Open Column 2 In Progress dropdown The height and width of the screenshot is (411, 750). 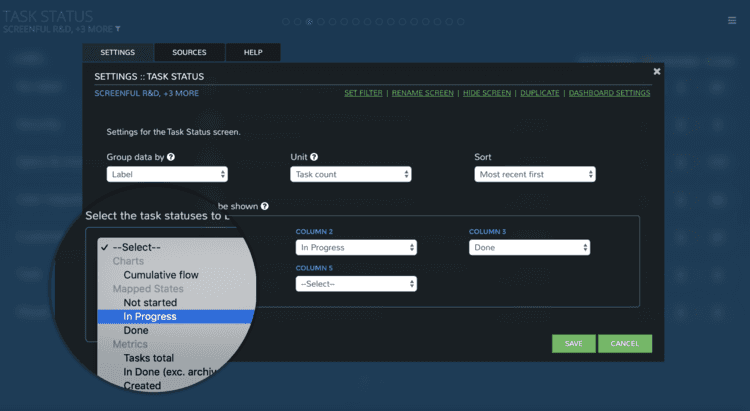356,247
